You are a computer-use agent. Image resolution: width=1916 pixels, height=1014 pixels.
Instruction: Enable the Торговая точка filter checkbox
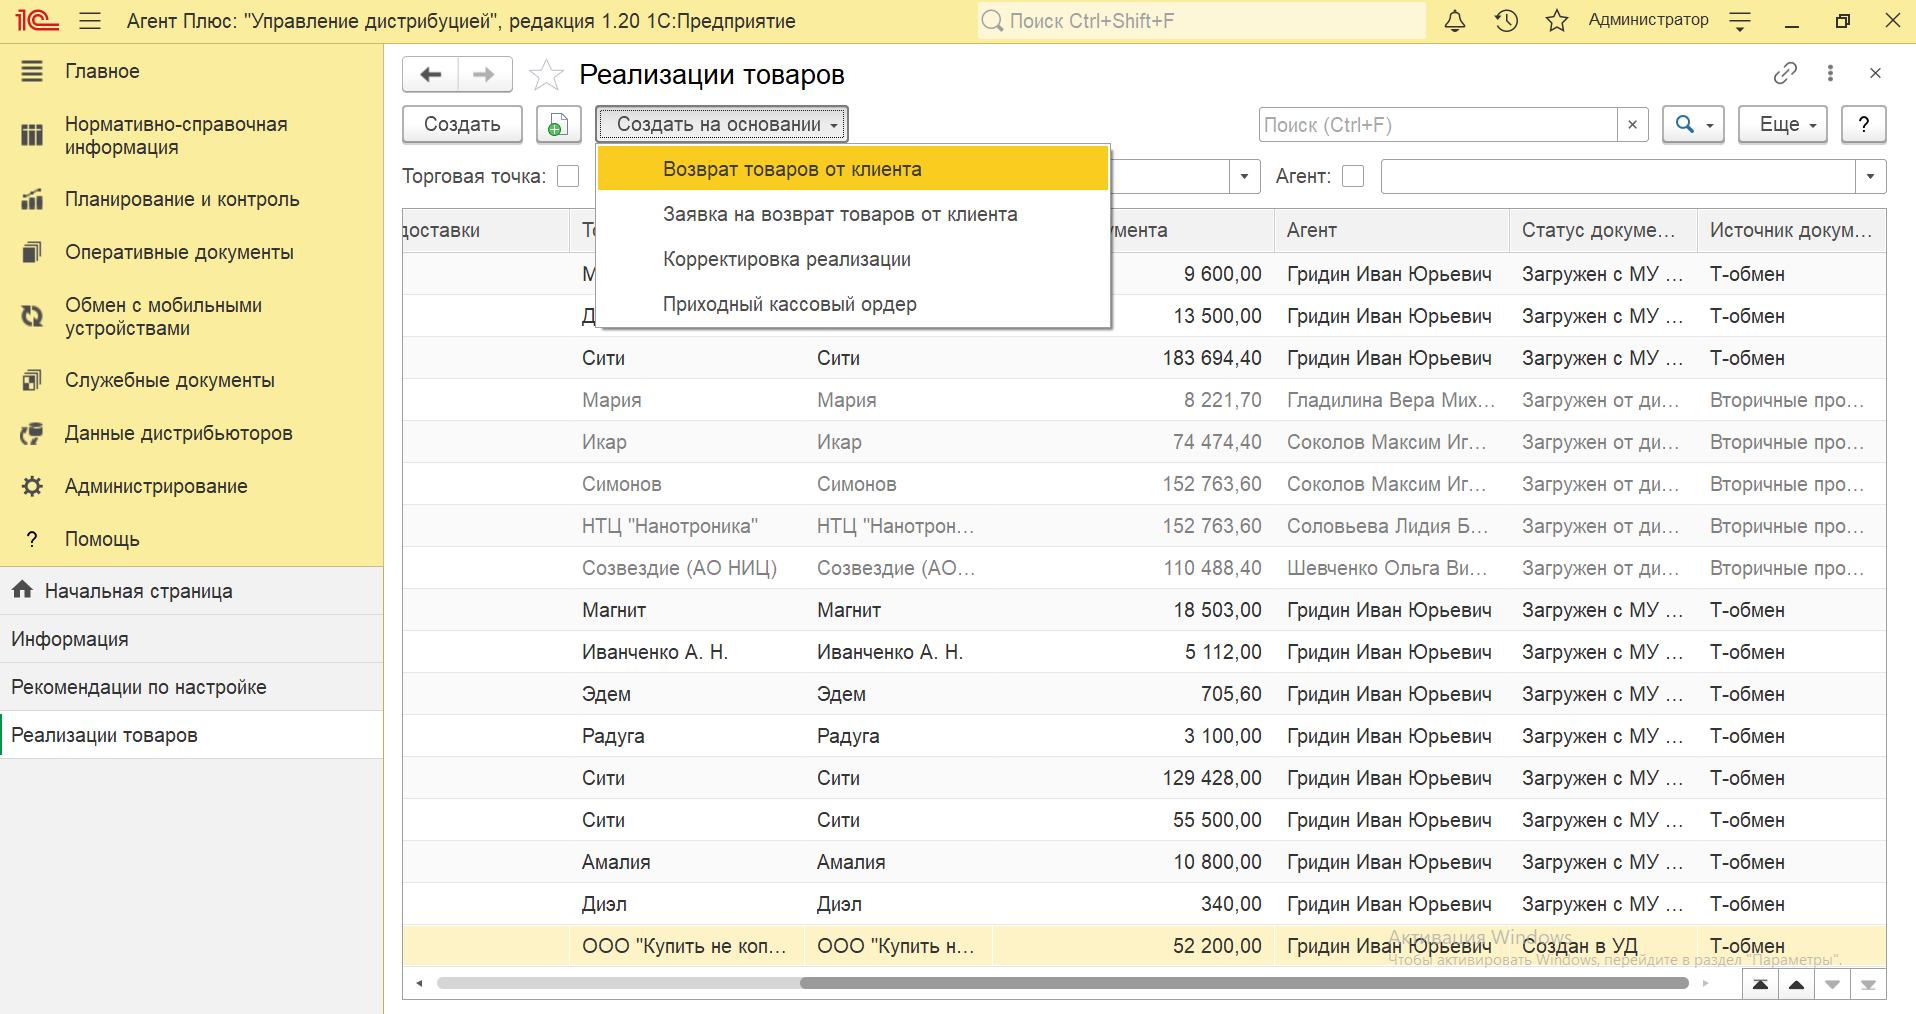pos(568,176)
